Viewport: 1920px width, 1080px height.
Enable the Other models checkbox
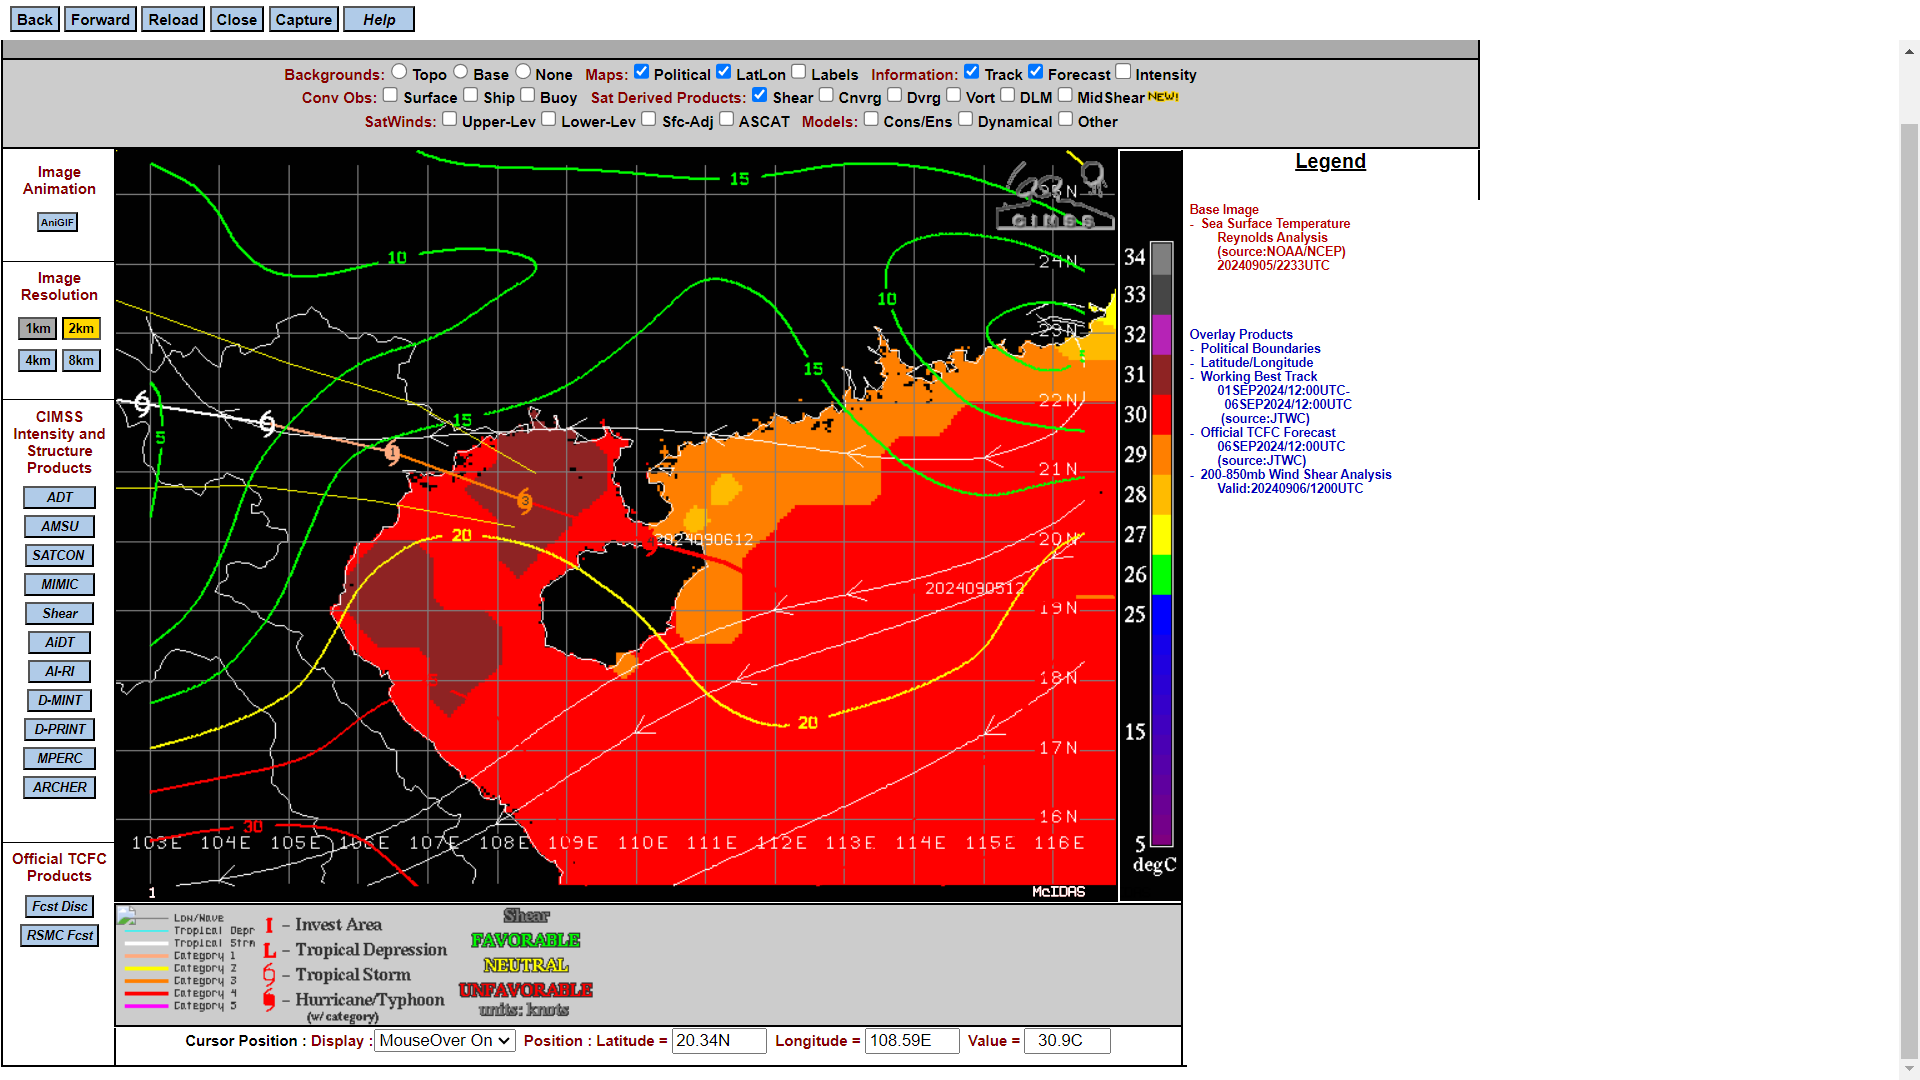tap(1066, 119)
